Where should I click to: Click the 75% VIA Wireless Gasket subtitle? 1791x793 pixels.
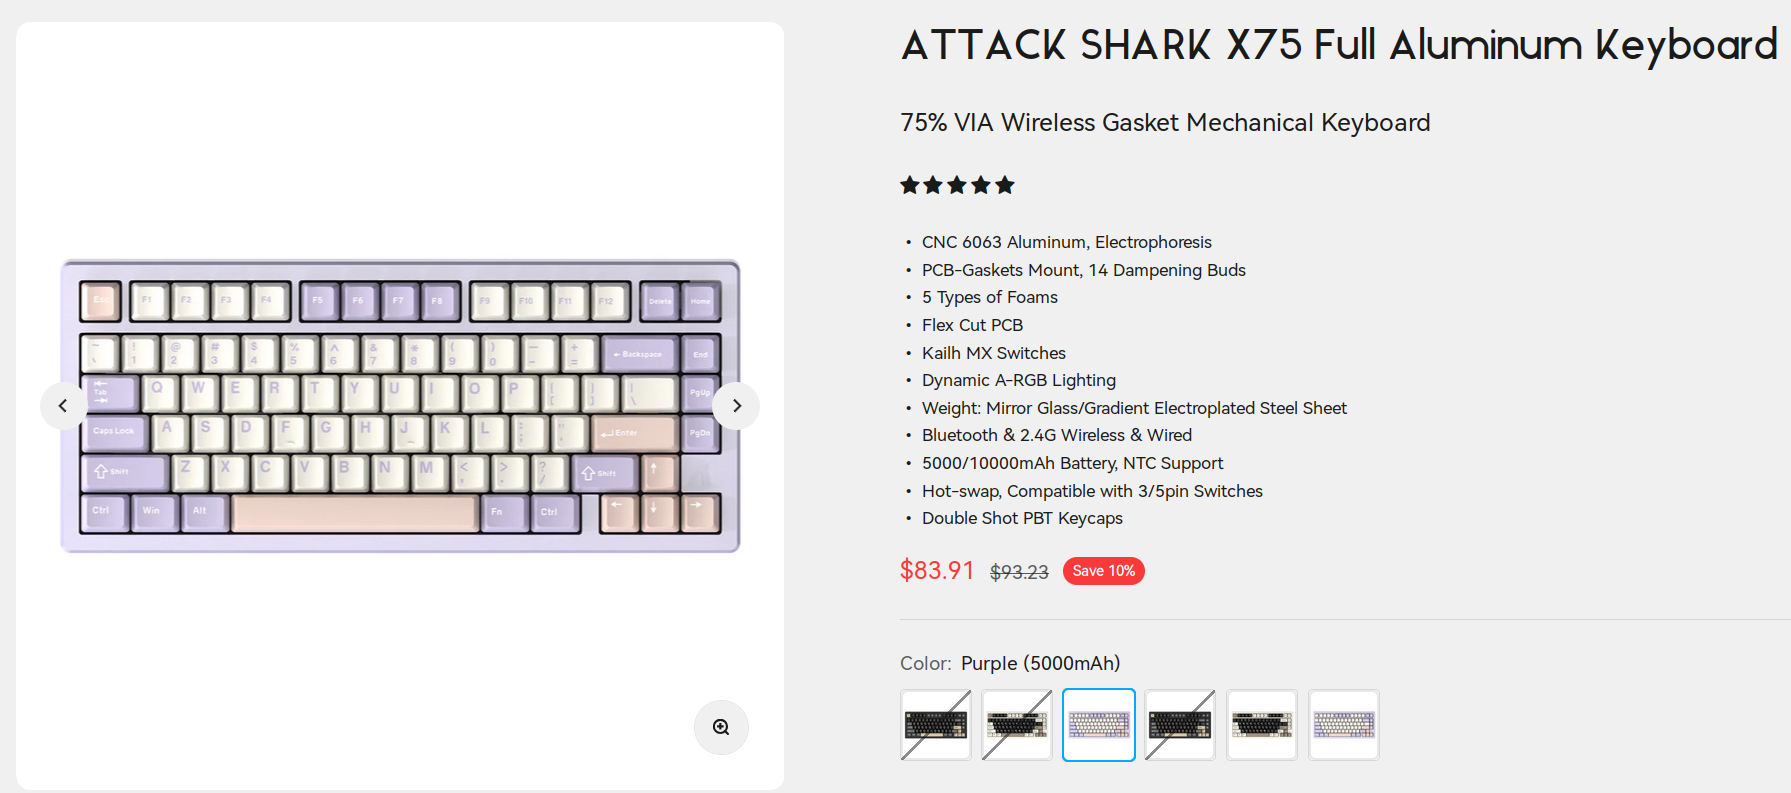click(x=1165, y=123)
